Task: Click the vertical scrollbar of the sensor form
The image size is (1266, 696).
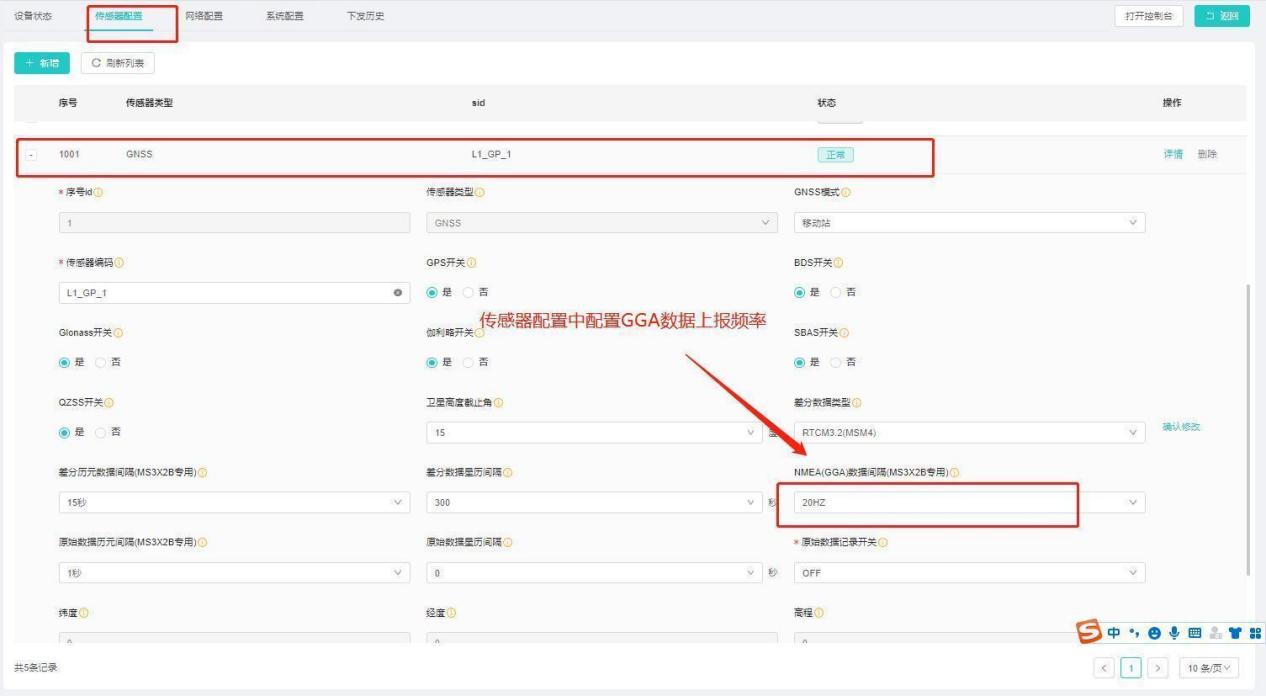Action: [1248, 430]
